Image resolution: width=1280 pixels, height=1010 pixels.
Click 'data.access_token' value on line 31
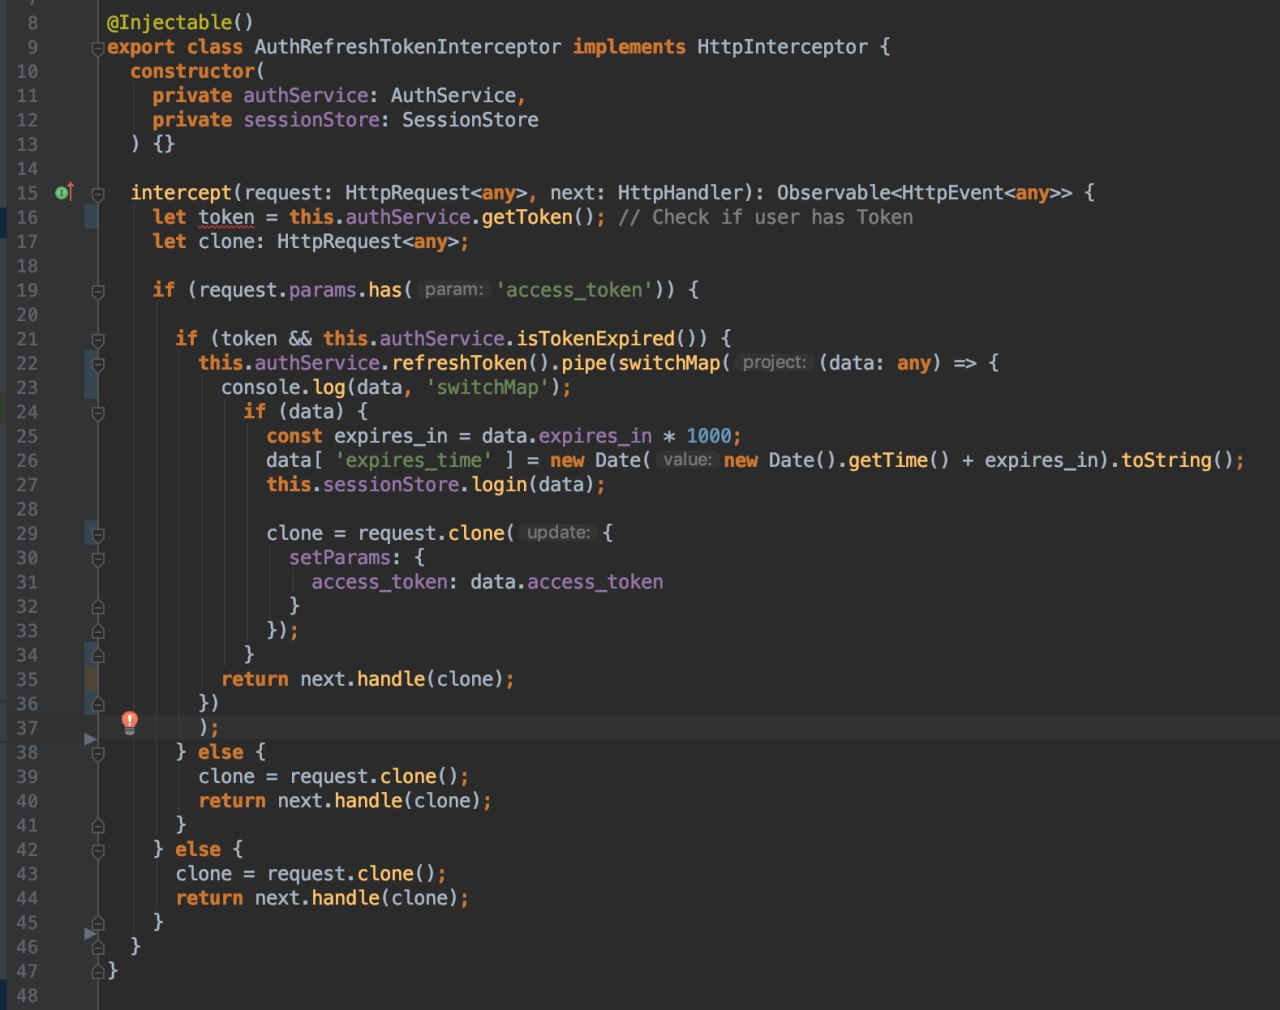[566, 582]
